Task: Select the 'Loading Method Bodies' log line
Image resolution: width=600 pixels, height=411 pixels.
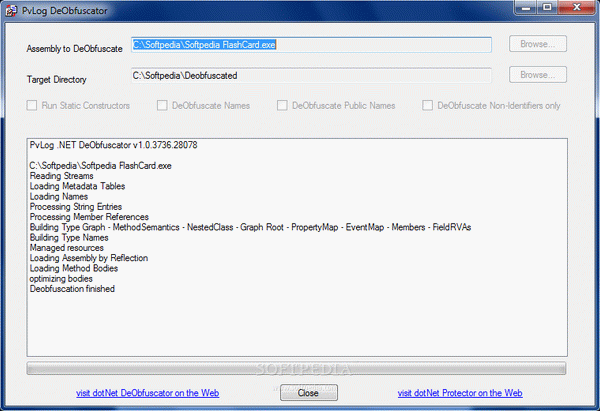Action: tap(74, 268)
